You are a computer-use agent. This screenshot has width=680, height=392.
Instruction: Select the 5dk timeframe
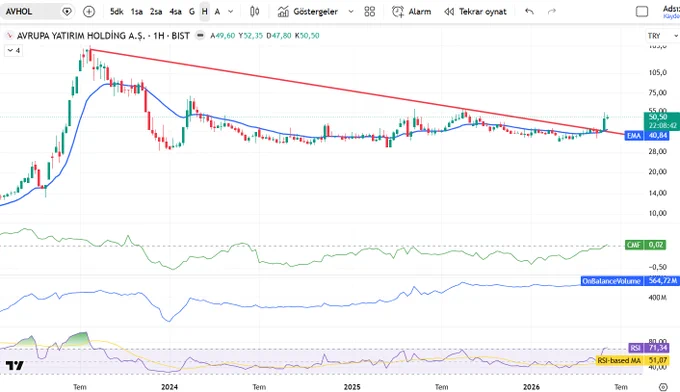(116, 12)
